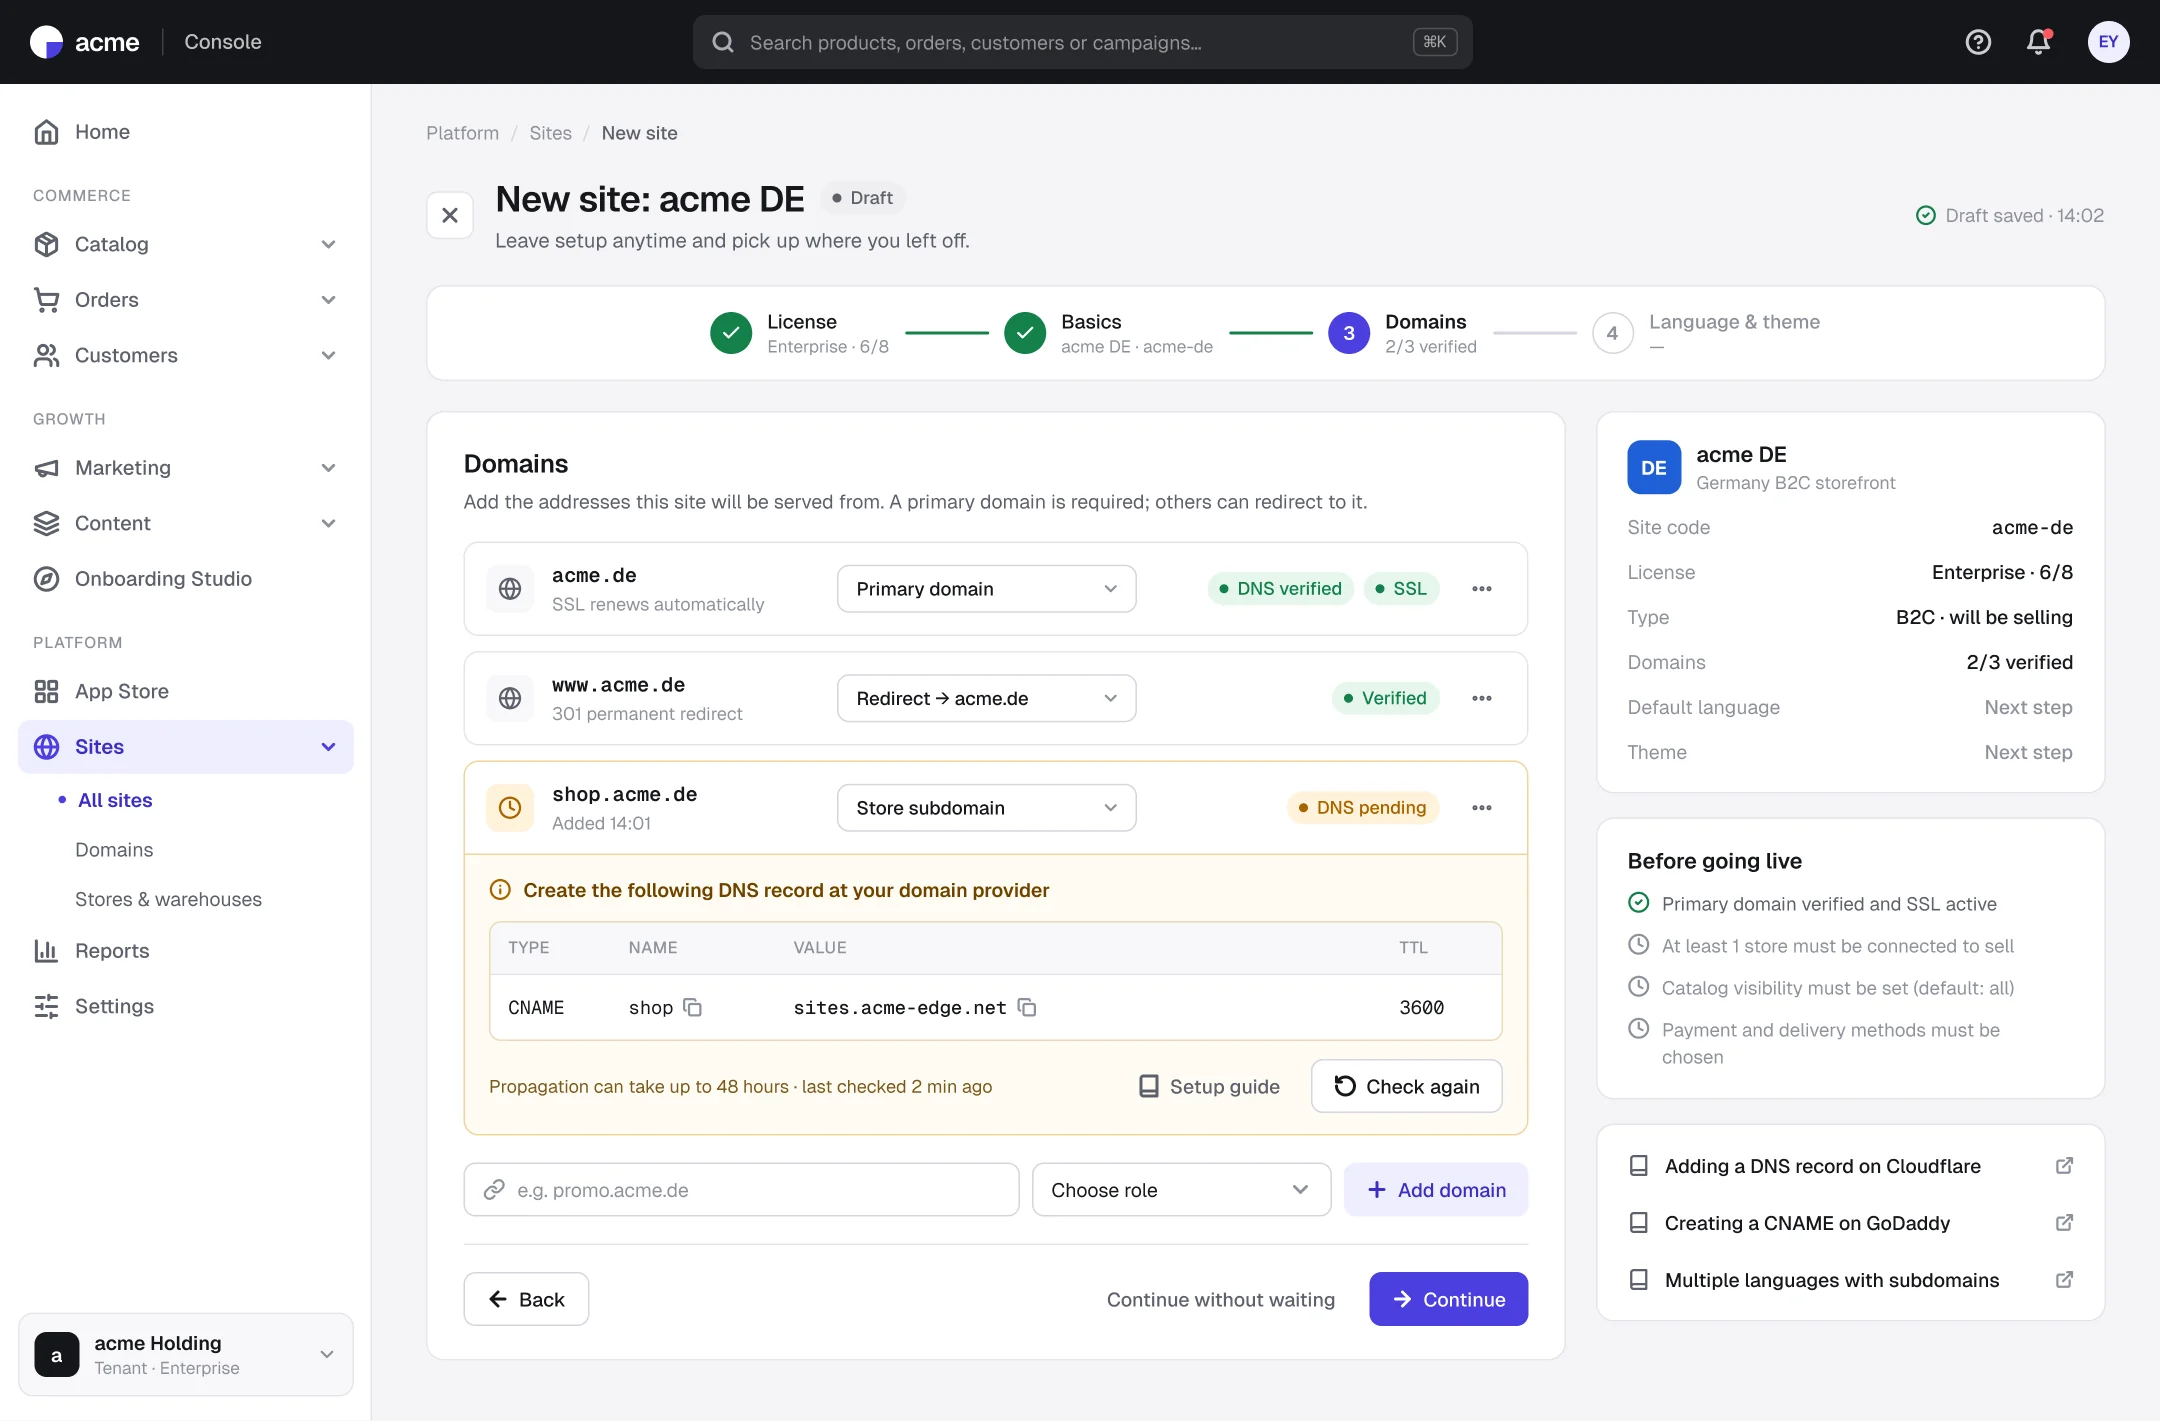Click the globe icon beside acme.de
The width and height of the screenshot is (2160, 1421).
[510, 589]
